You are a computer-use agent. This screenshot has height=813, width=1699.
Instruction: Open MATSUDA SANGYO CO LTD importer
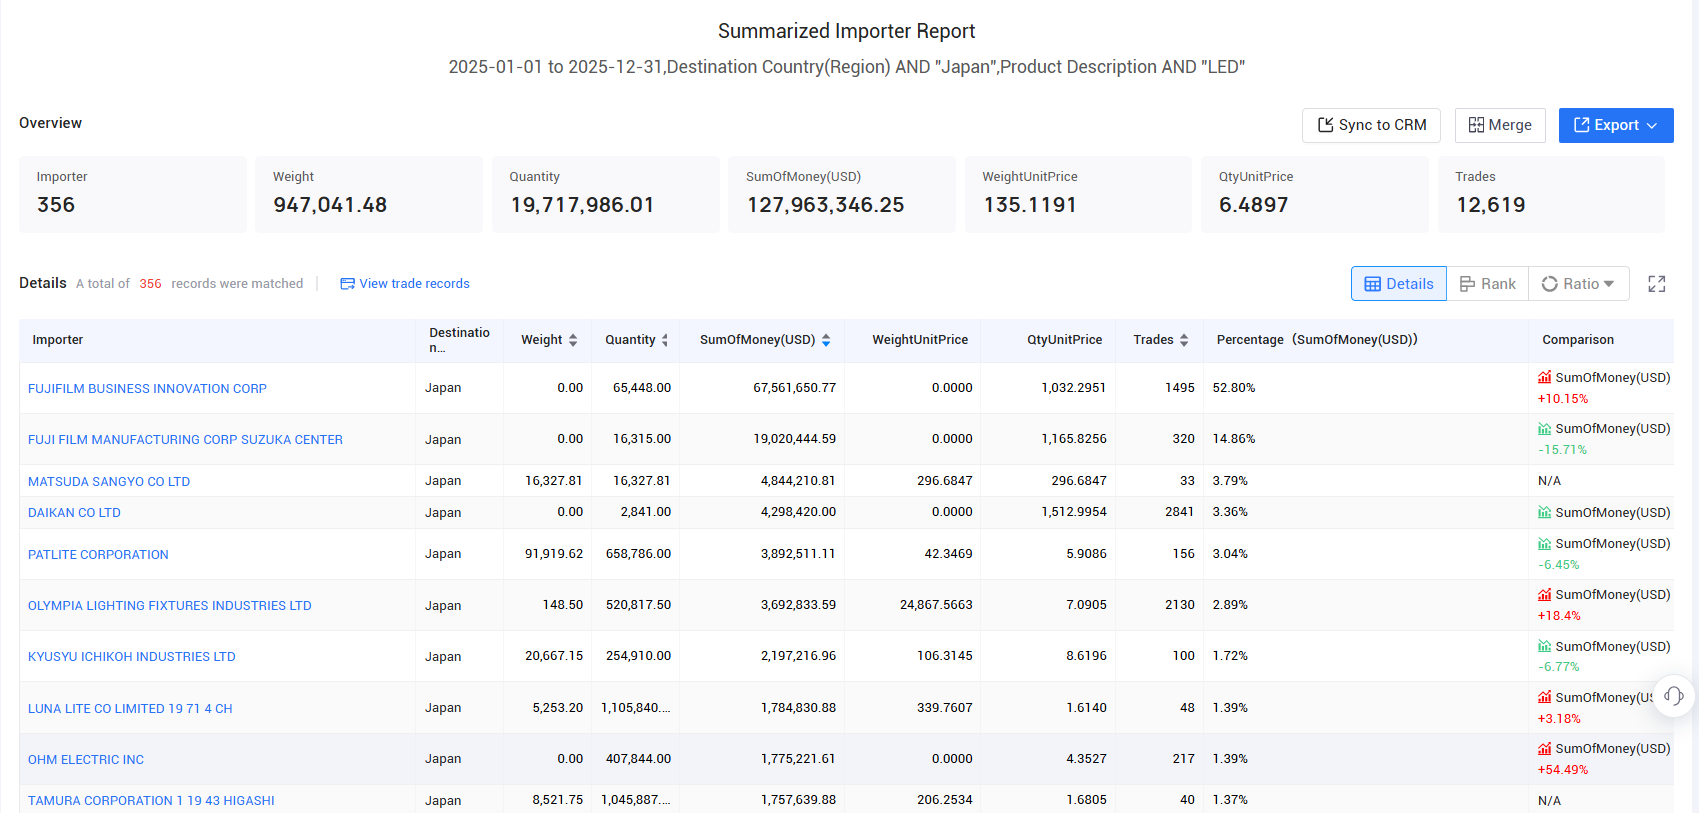tap(109, 482)
